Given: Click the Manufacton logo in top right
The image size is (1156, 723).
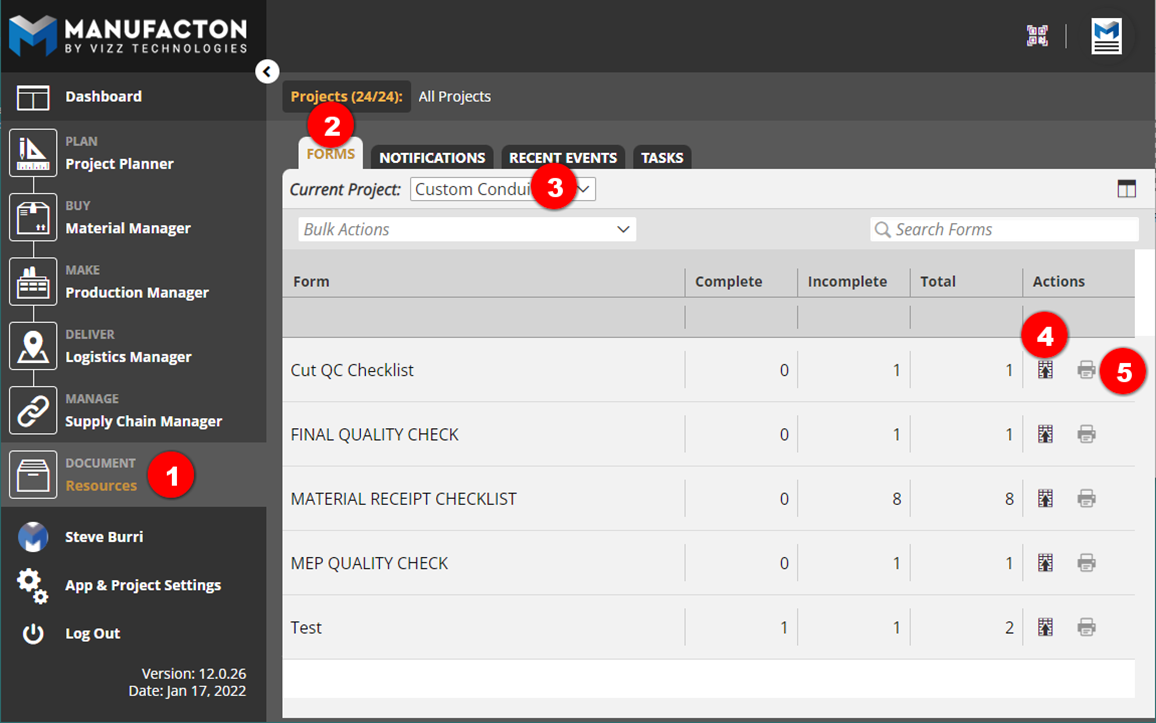Looking at the screenshot, I should (1106, 36).
